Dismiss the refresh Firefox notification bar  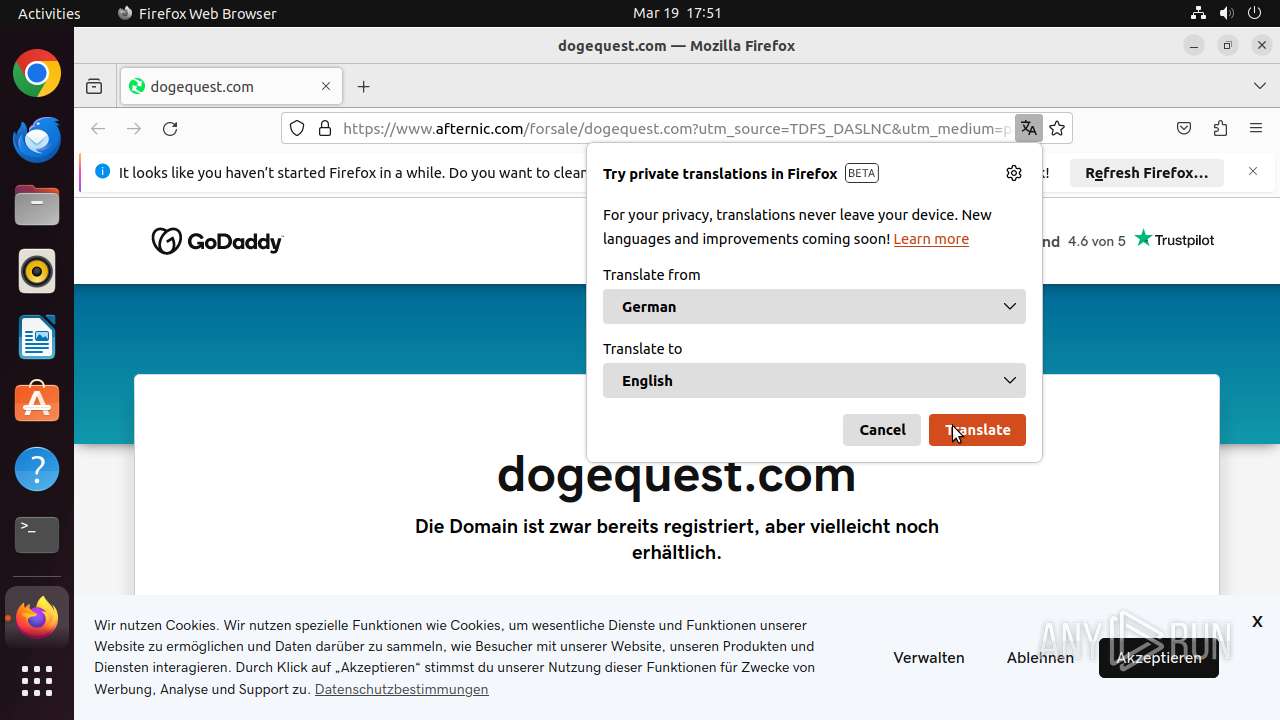pyautogui.click(x=1253, y=172)
